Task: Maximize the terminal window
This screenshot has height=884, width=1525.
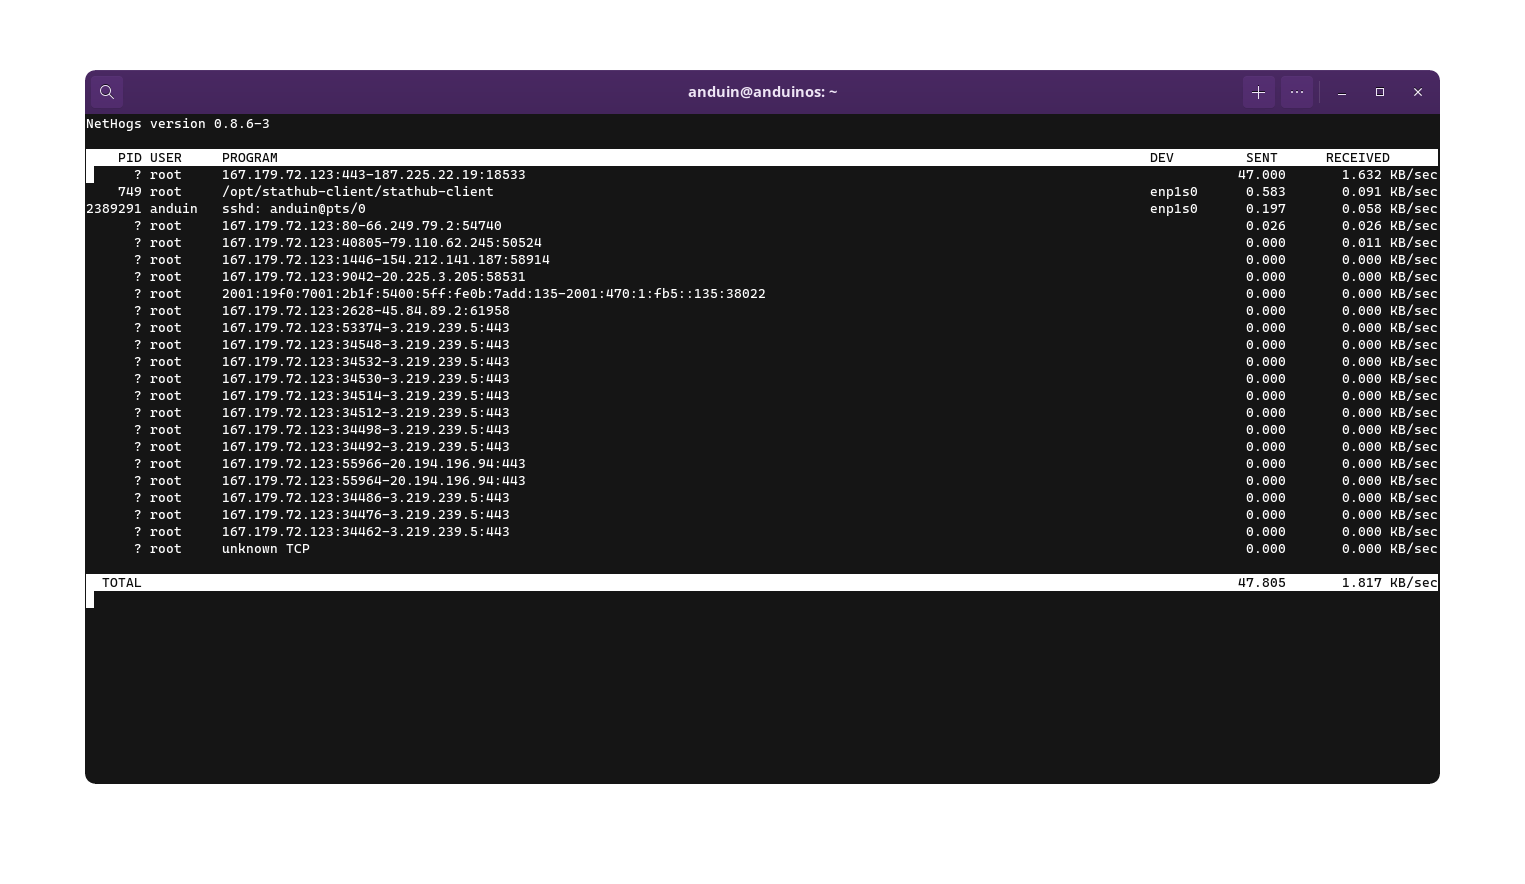Action: point(1380,92)
